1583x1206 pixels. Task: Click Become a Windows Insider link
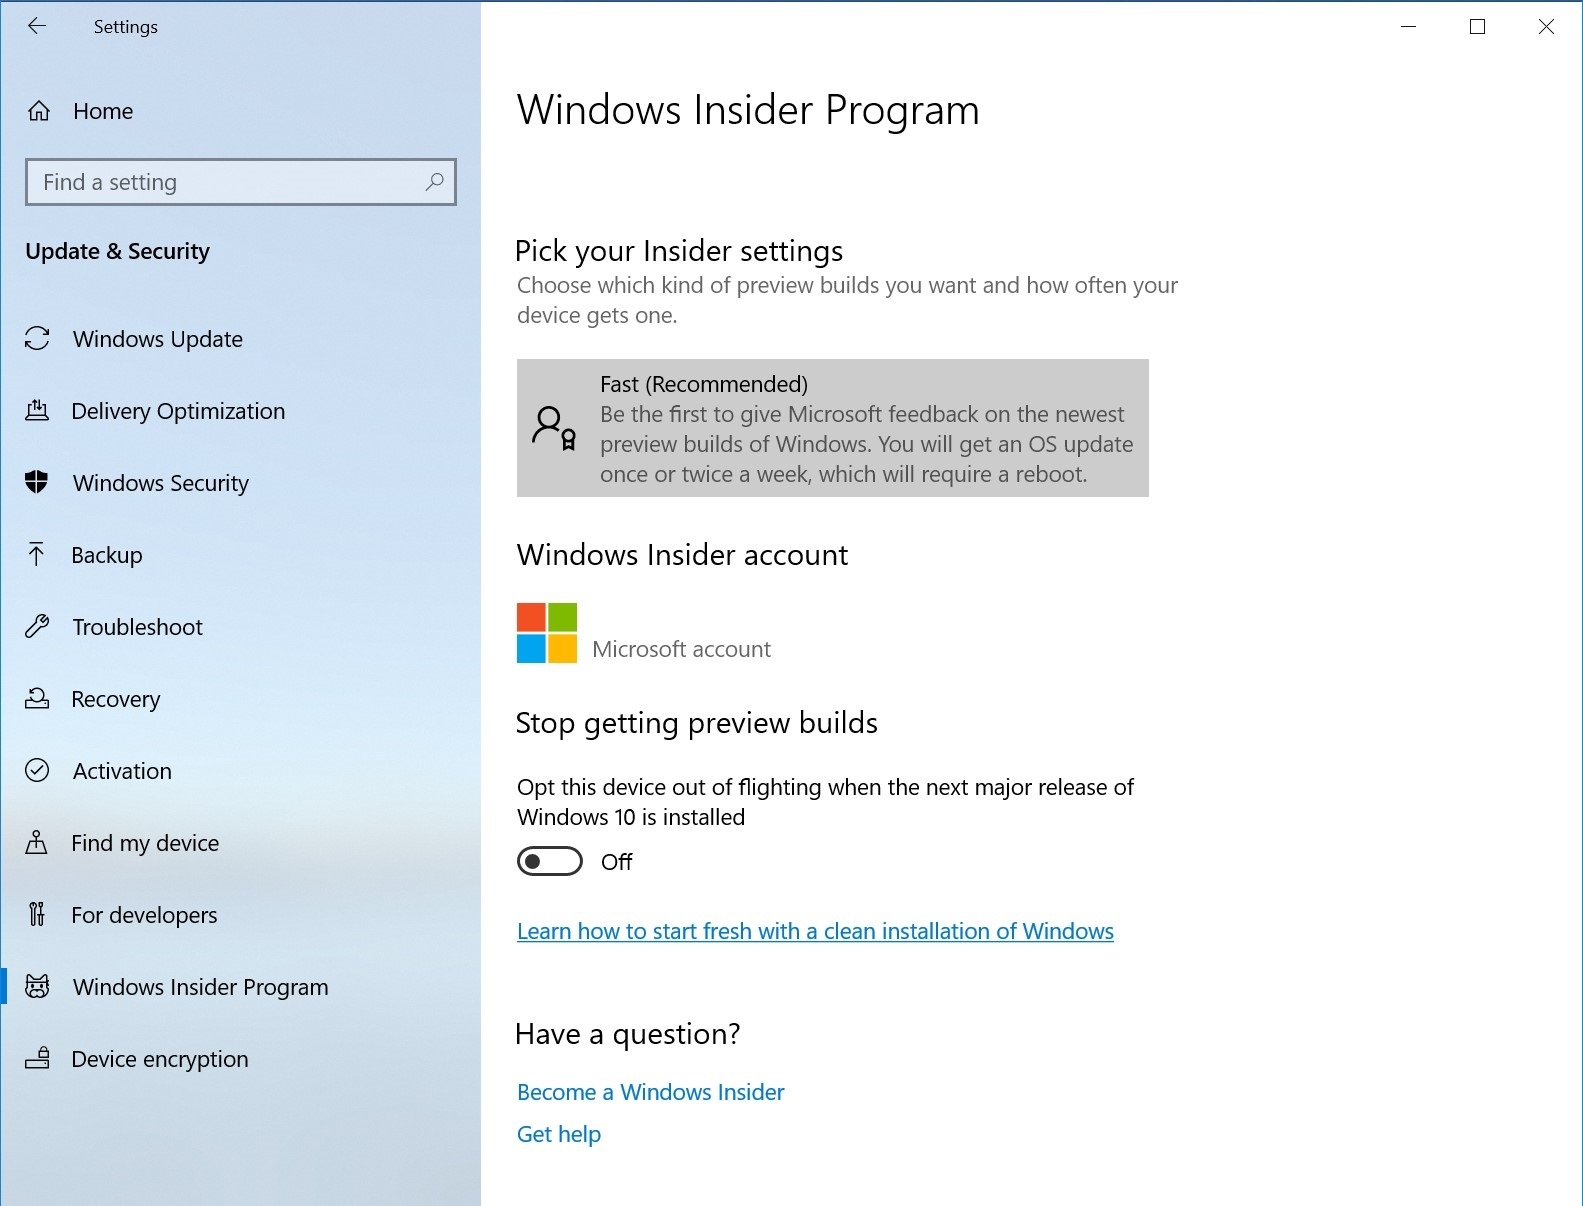pyautogui.click(x=650, y=1092)
